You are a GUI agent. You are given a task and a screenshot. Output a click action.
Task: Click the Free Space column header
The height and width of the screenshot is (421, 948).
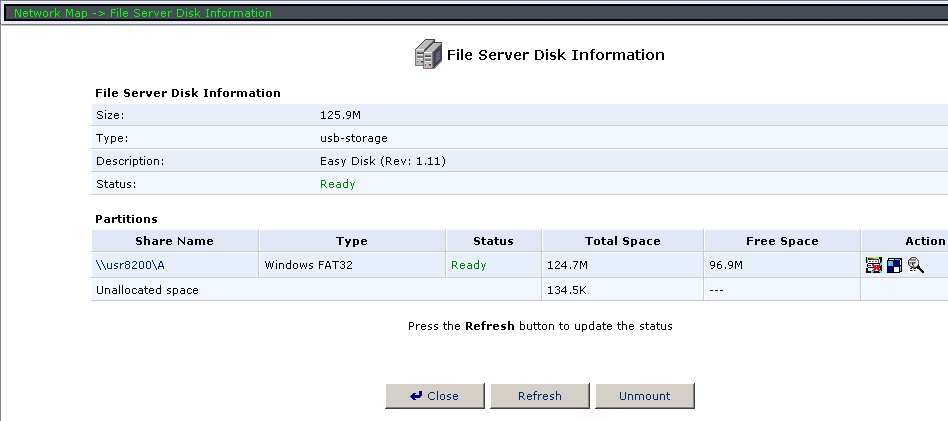pyautogui.click(x=782, y=241)
